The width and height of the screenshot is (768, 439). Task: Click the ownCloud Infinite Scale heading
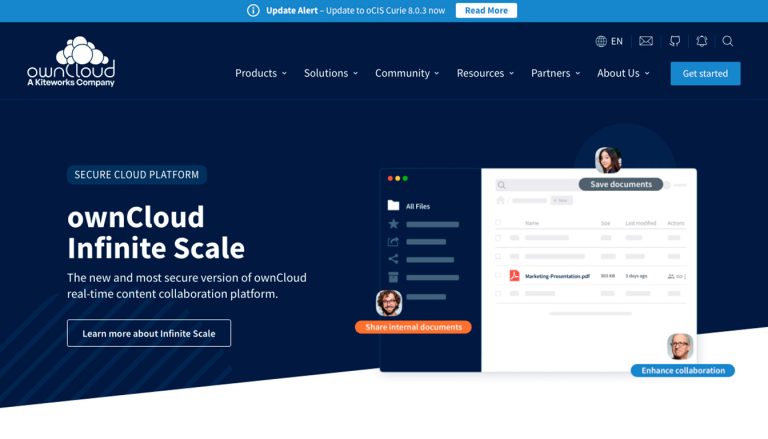tap(156, 233)
